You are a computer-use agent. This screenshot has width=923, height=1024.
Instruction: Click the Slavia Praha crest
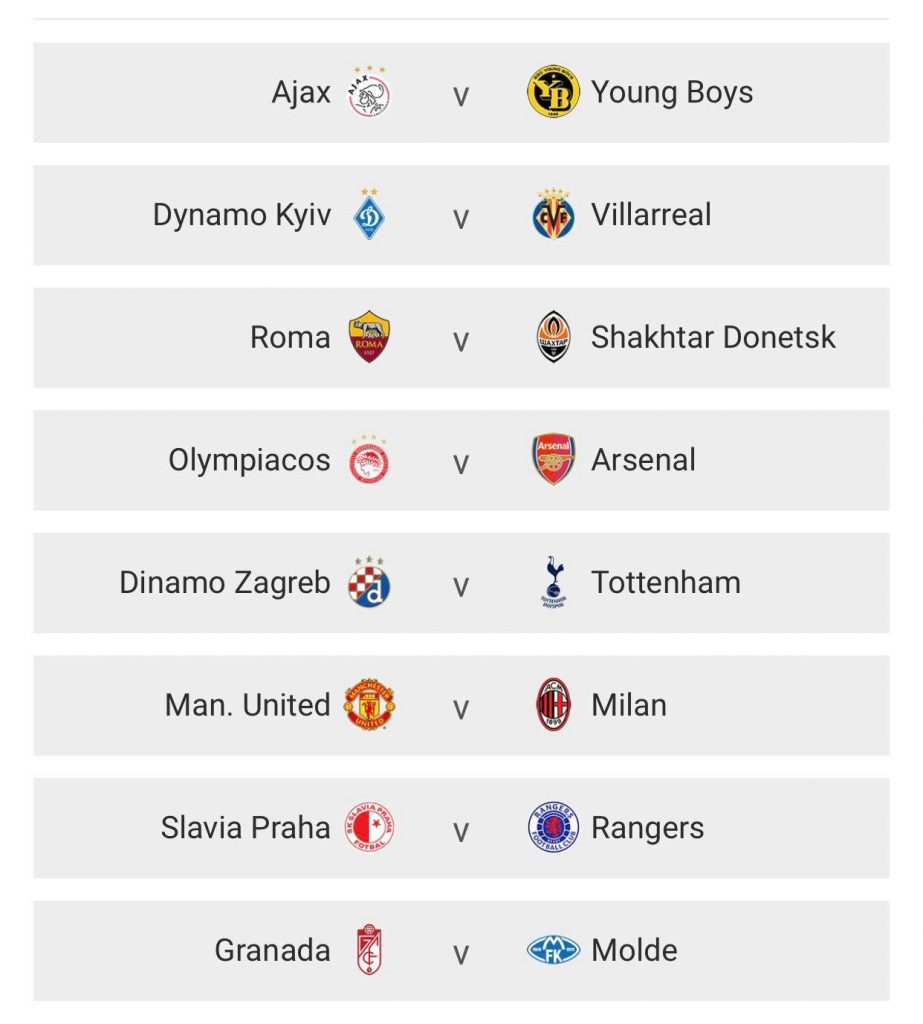click(369, 827)
